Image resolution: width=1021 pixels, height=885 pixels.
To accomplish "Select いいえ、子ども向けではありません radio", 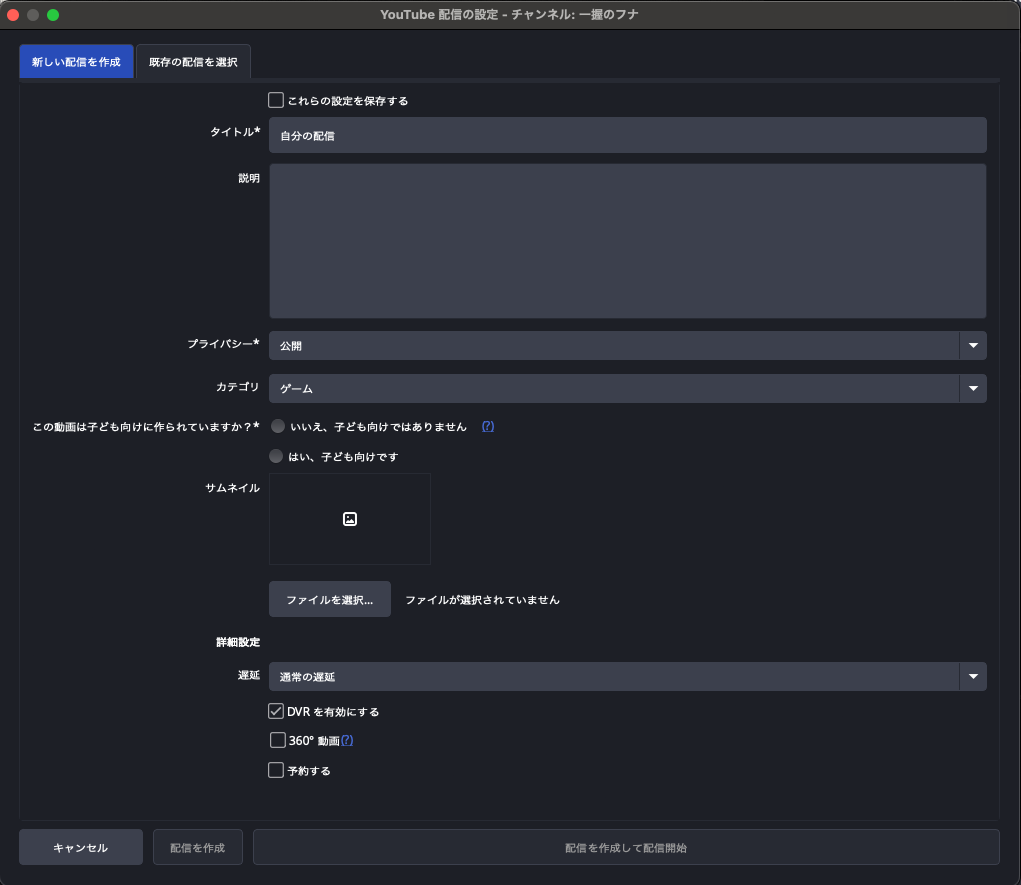I will 278,427.
